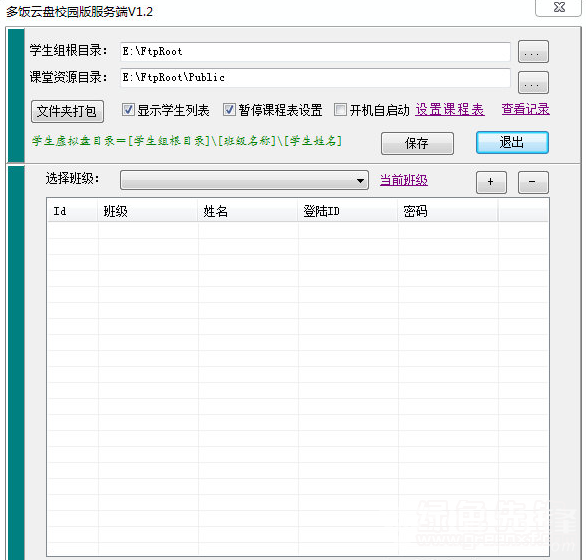Open the 设置课程表 link
586x560 pixels.
[x=450, y=110]
